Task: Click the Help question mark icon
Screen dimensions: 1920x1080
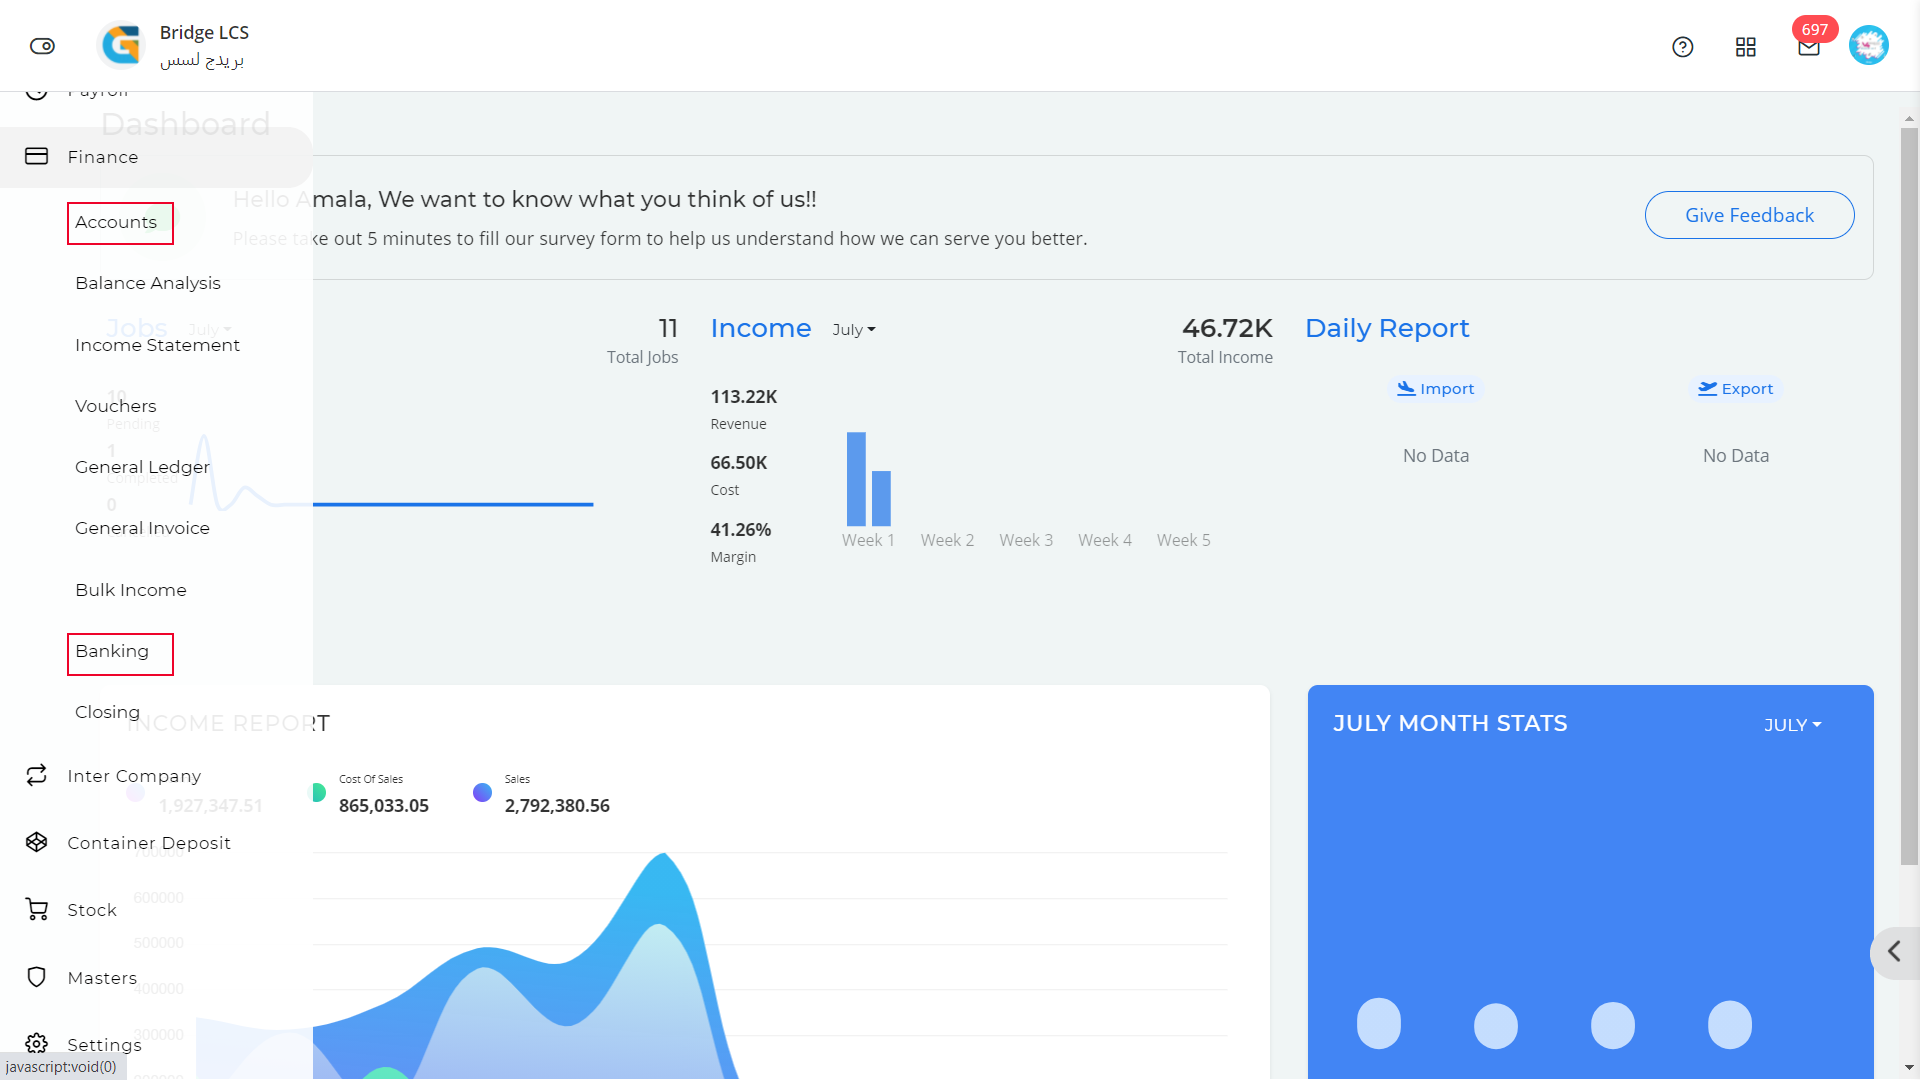Action: (1683, 45)
